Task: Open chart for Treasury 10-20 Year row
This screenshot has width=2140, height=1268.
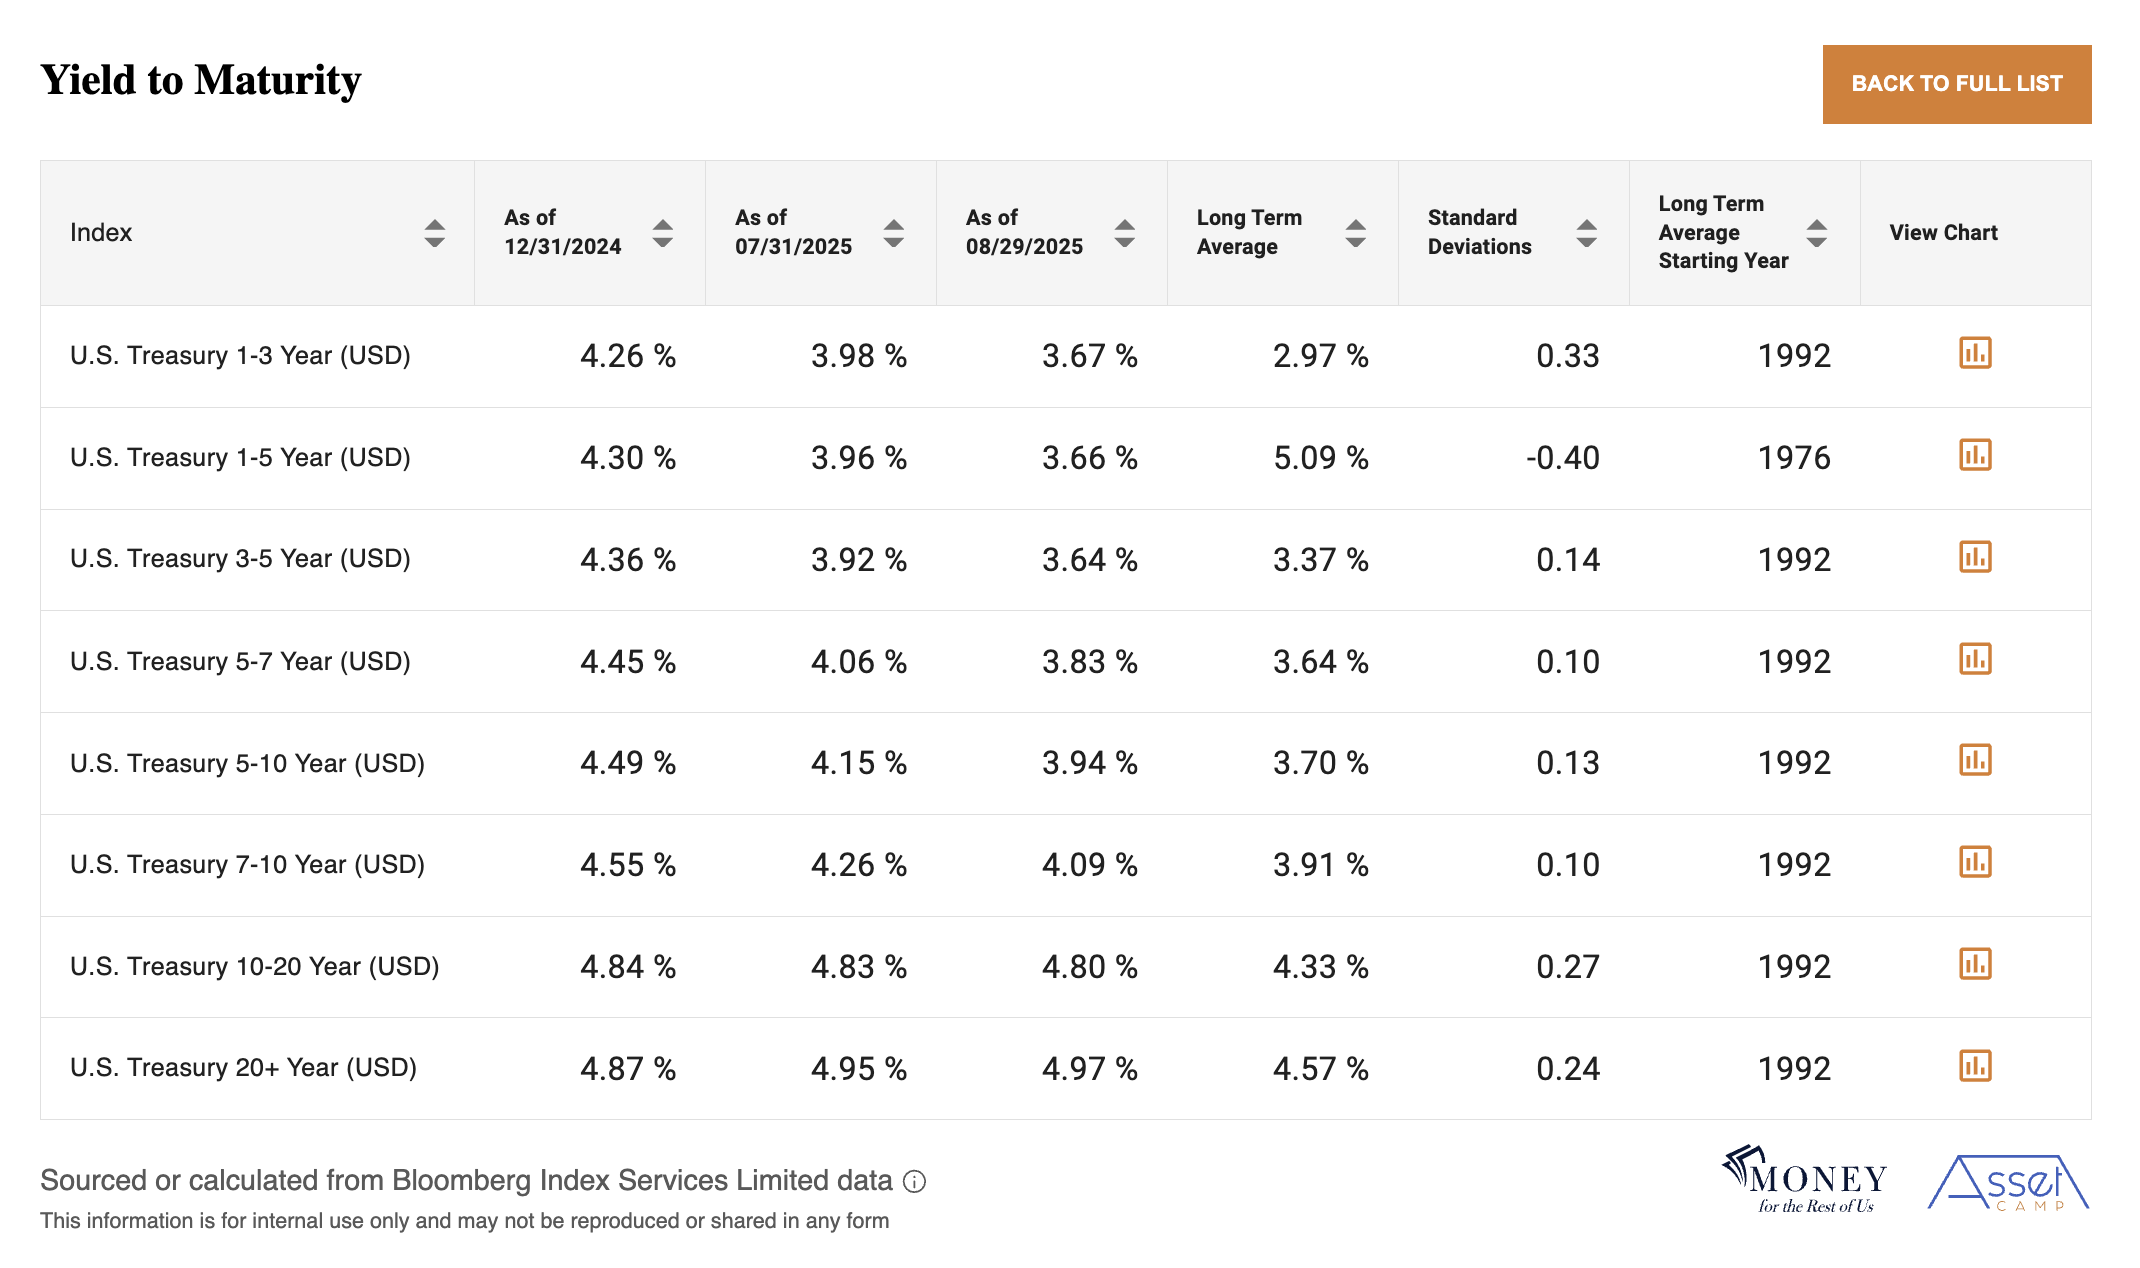Action: pyautogui.click(x=1975, y=964)
